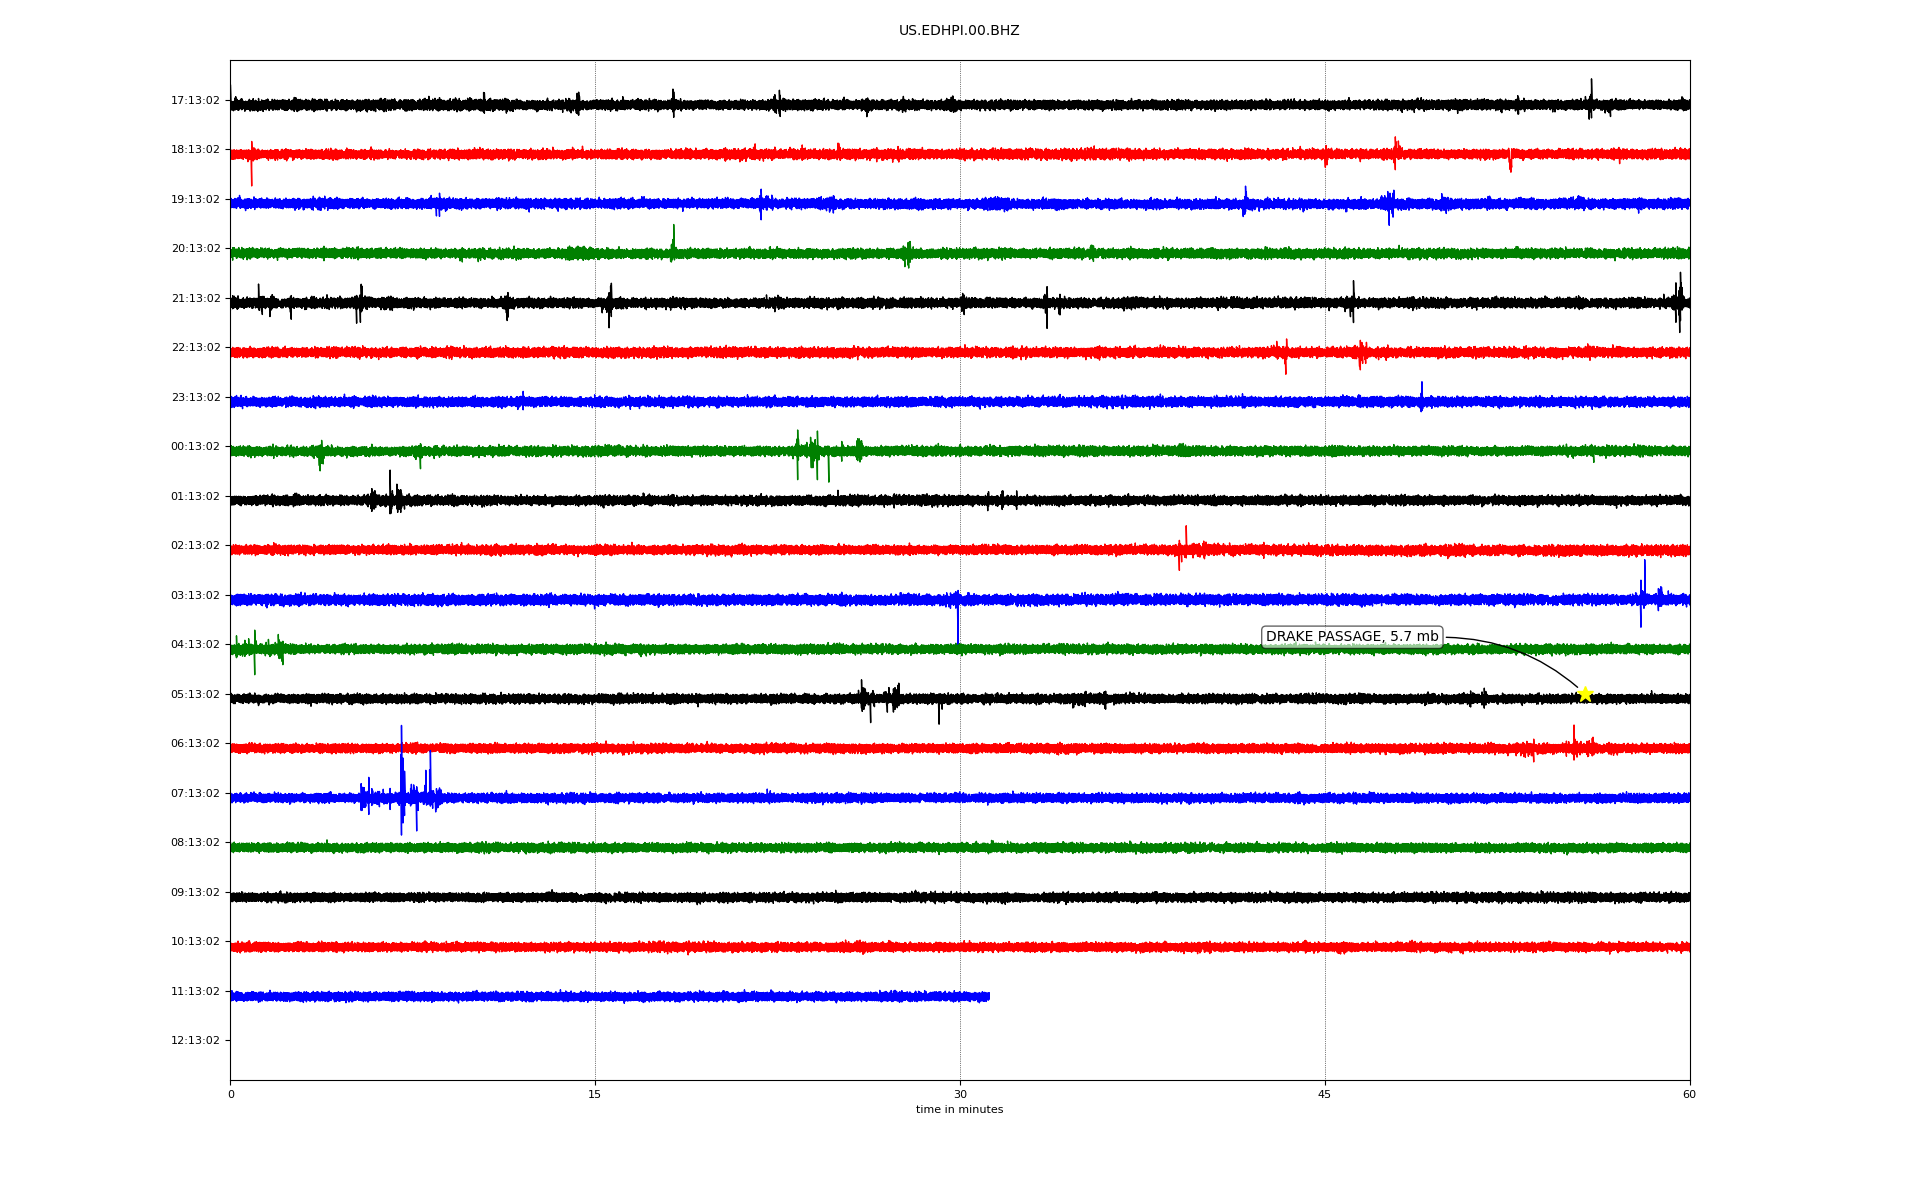
Task: Click the yellow star earthquake marker
Action: (x=1585, y=694)
